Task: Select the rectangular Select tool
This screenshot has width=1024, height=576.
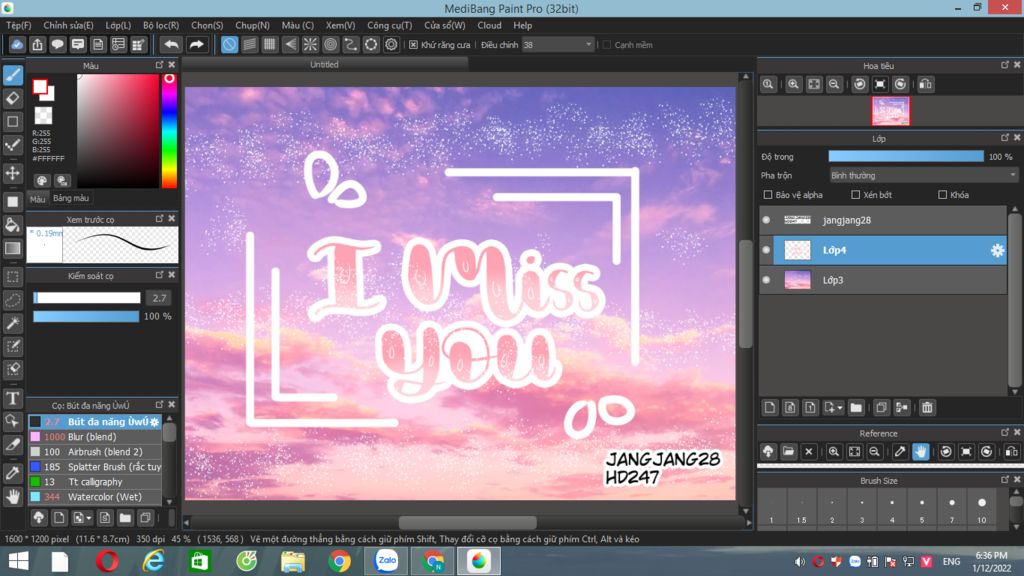Action: click(13, 277)
